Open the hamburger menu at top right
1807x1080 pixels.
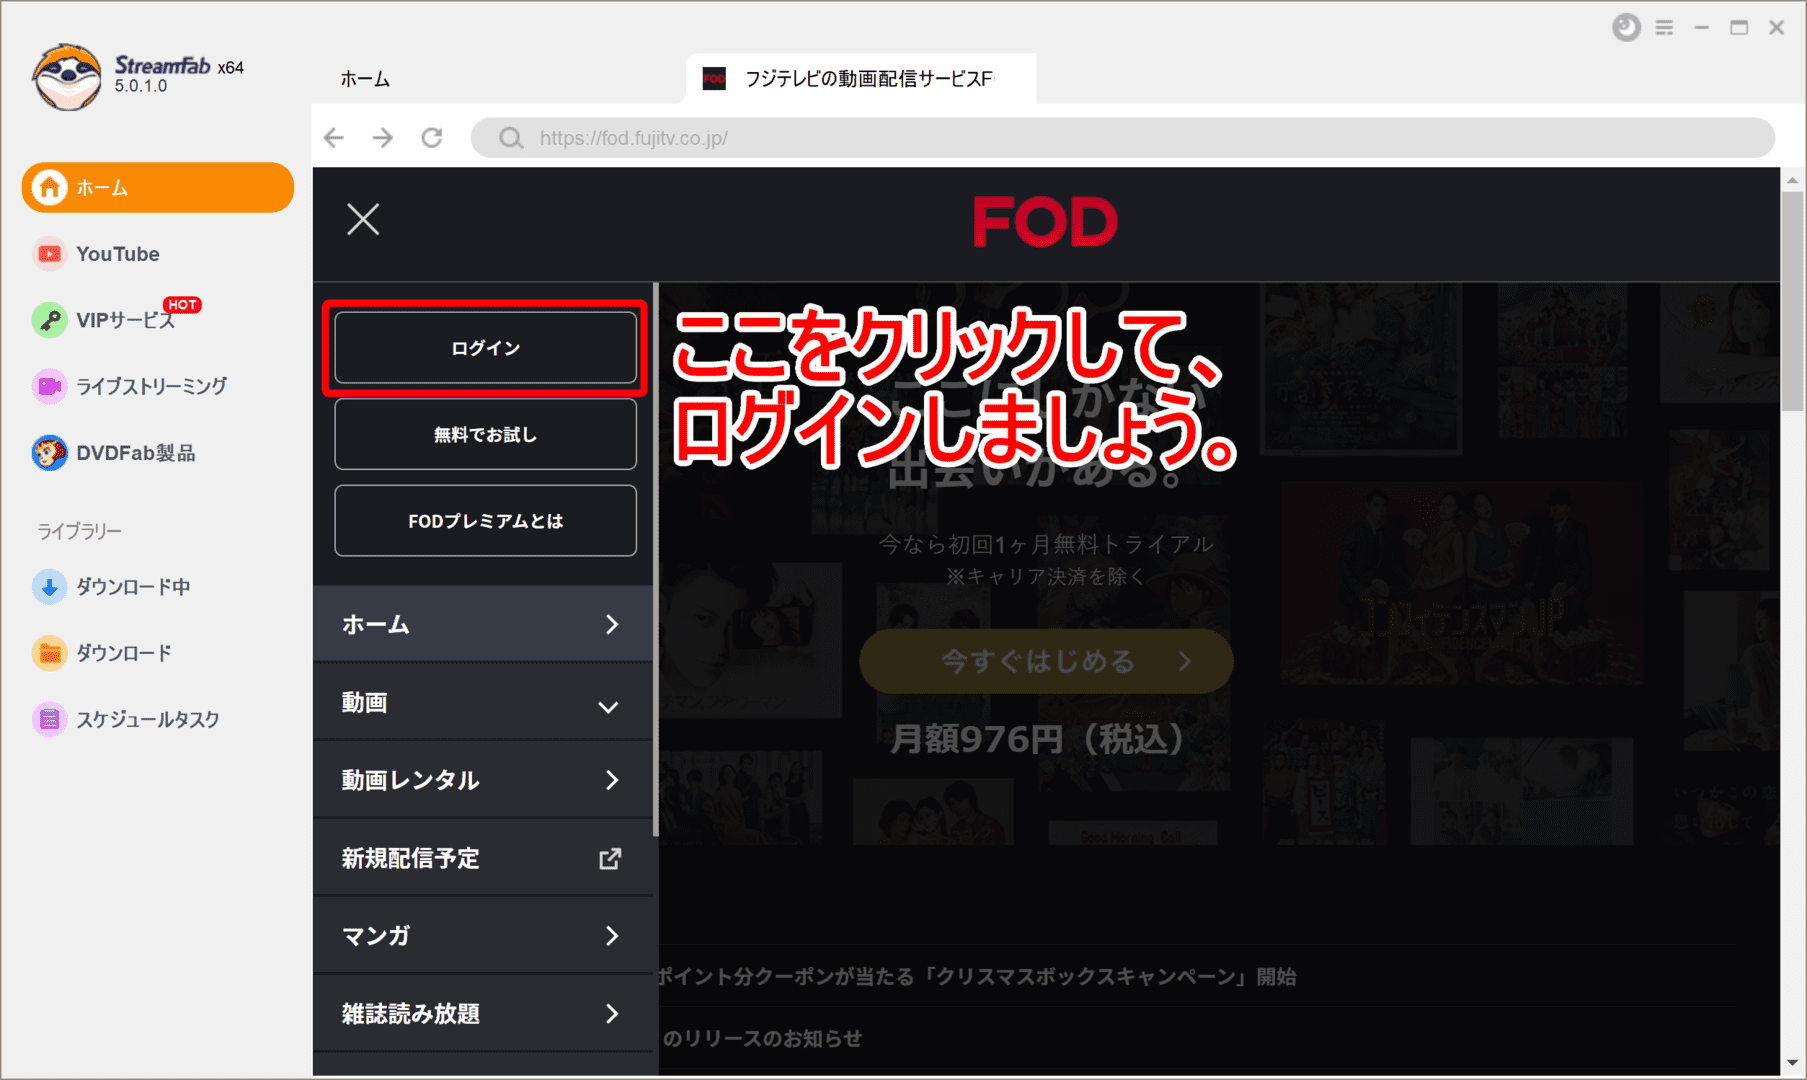click(1664, 27)
